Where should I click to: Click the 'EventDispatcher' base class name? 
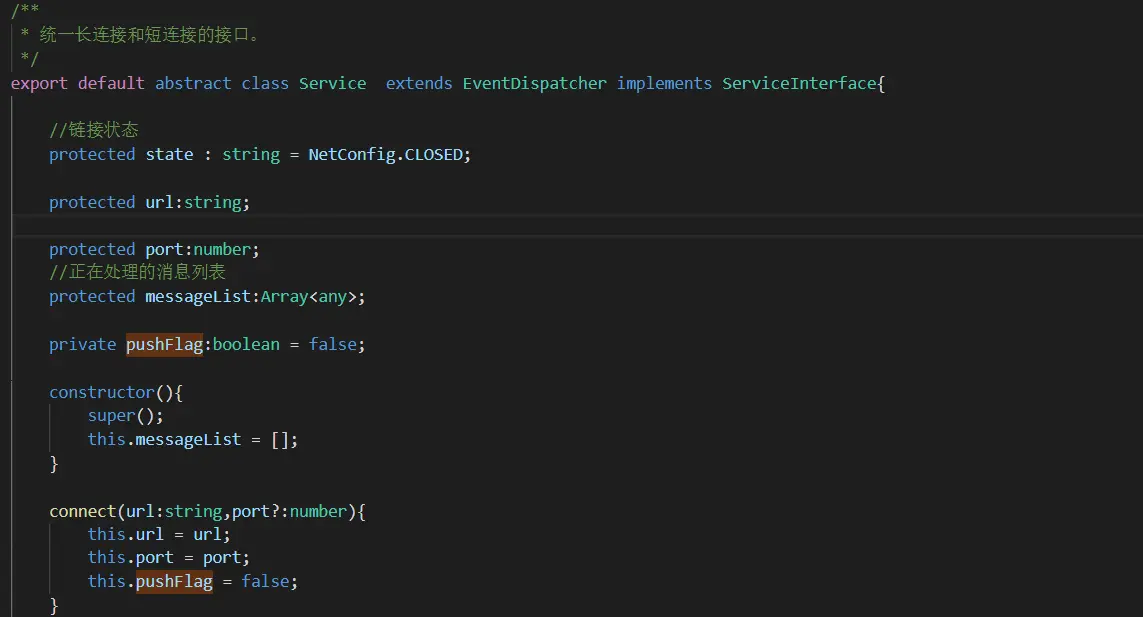tap(534, 84)
